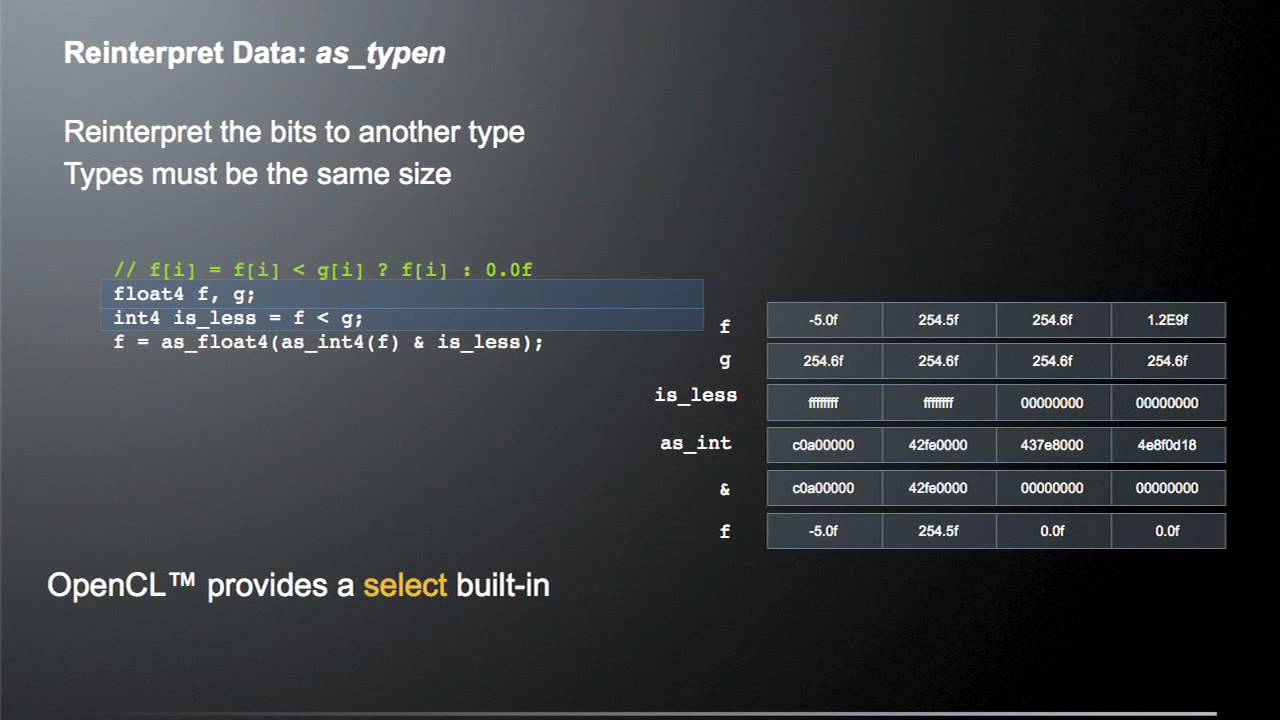Viewport: 1280px width, 720px height.
Task: Click the text 'OpenCL™ provides a'
Action: (201, 585)
